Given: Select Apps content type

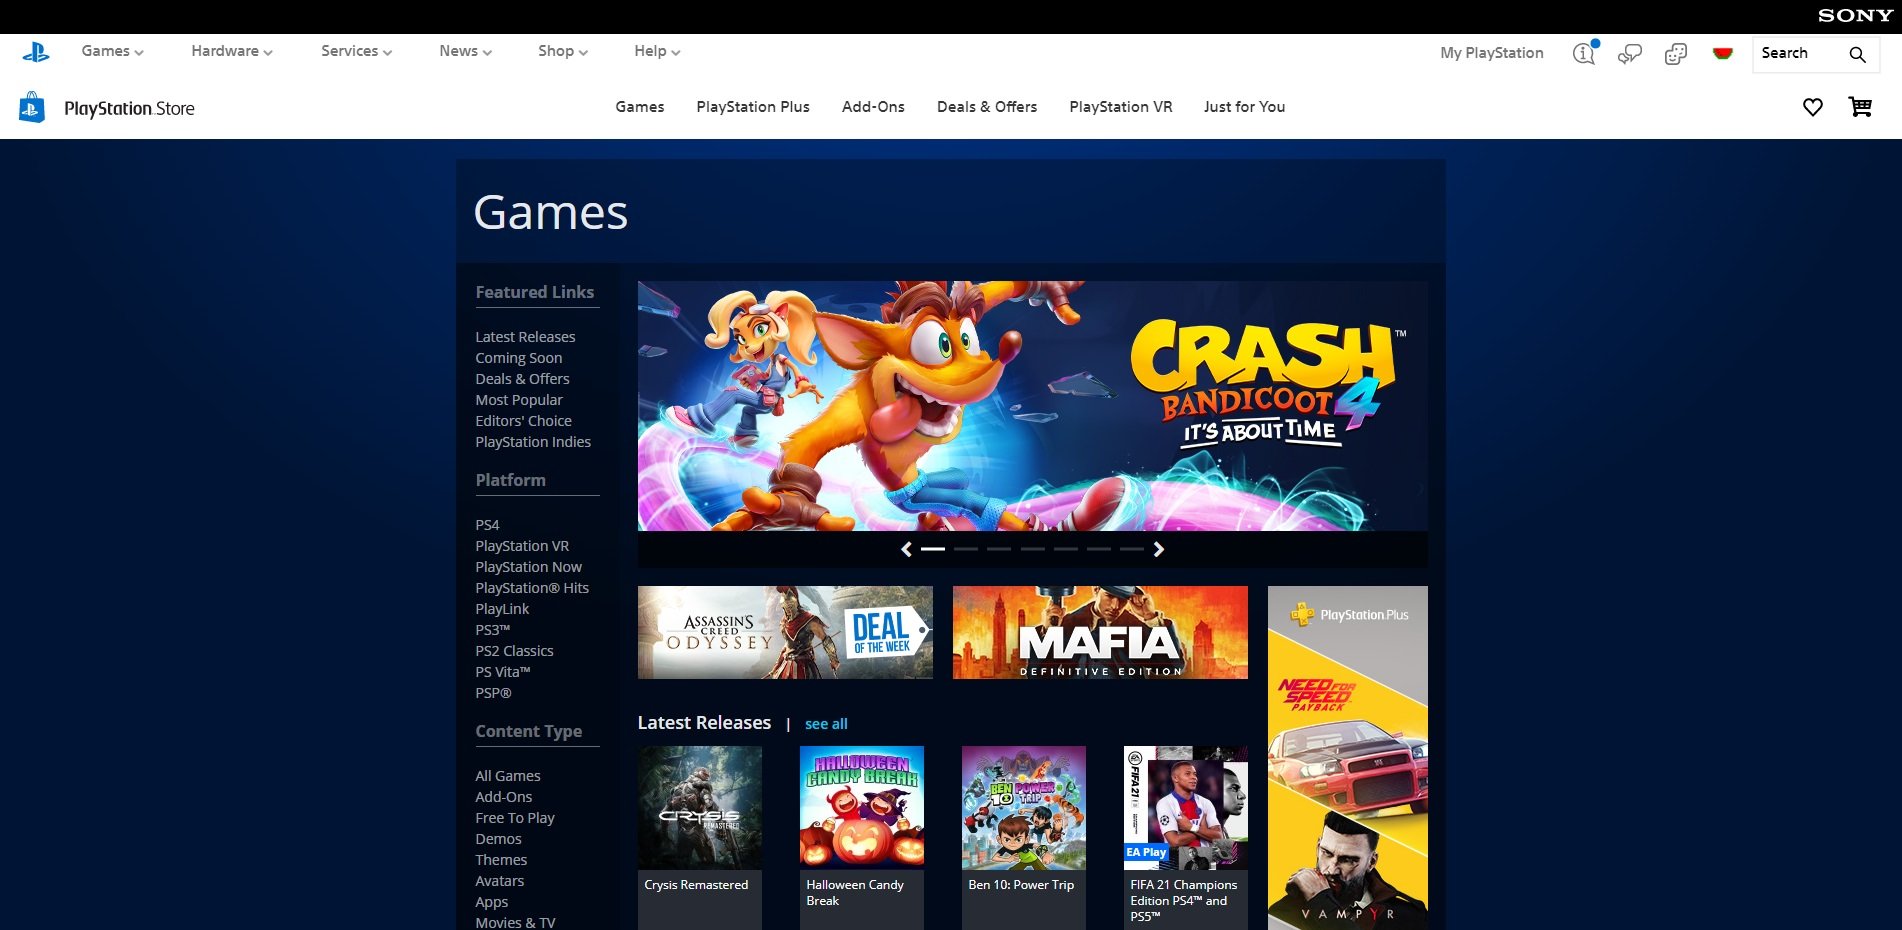Looking at the screenshot, I should click(x=492, y=902).
